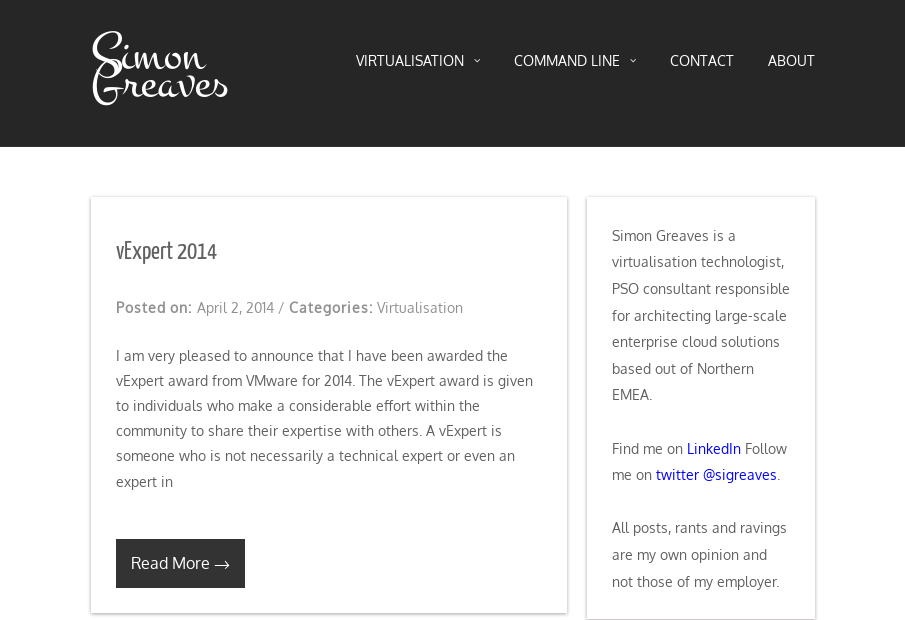
Task: Open the Virtualisation navigation menu item
Action: tap(409, 61)
